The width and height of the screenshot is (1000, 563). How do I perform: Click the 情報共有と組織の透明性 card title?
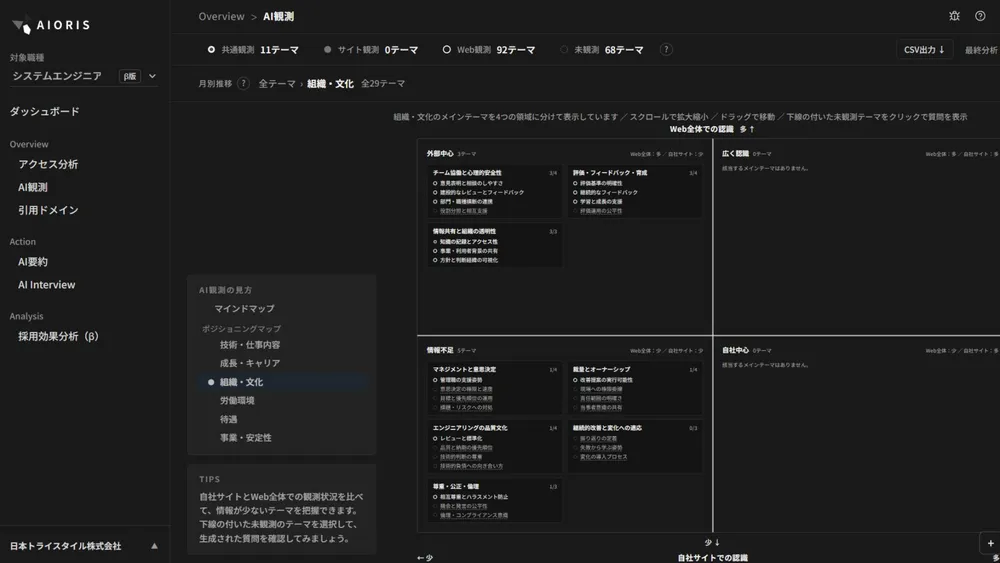pos(464,231)
